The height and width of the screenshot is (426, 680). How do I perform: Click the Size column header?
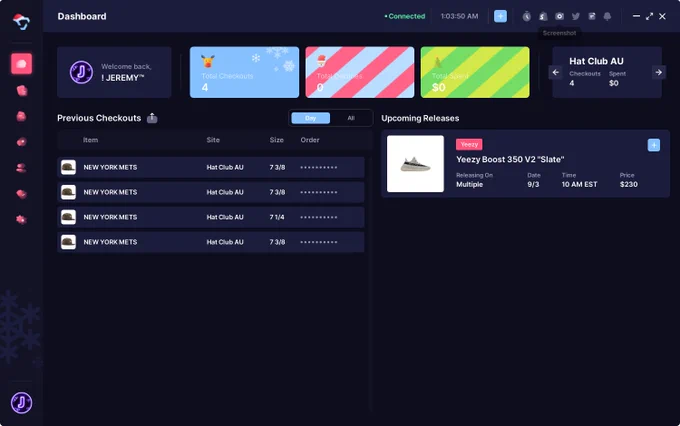(276, 140)
